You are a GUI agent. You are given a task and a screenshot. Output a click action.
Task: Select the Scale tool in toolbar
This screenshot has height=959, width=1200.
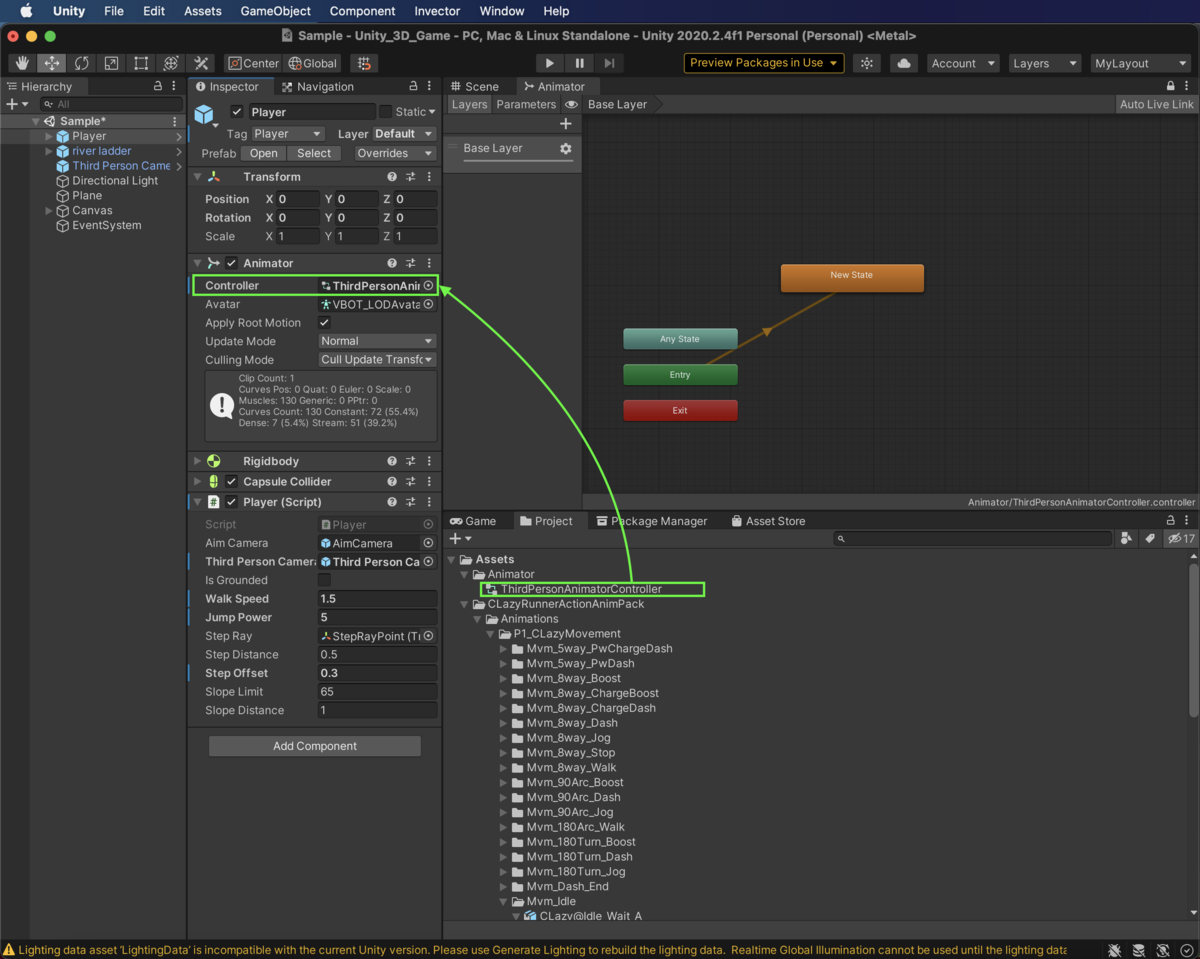111,63
